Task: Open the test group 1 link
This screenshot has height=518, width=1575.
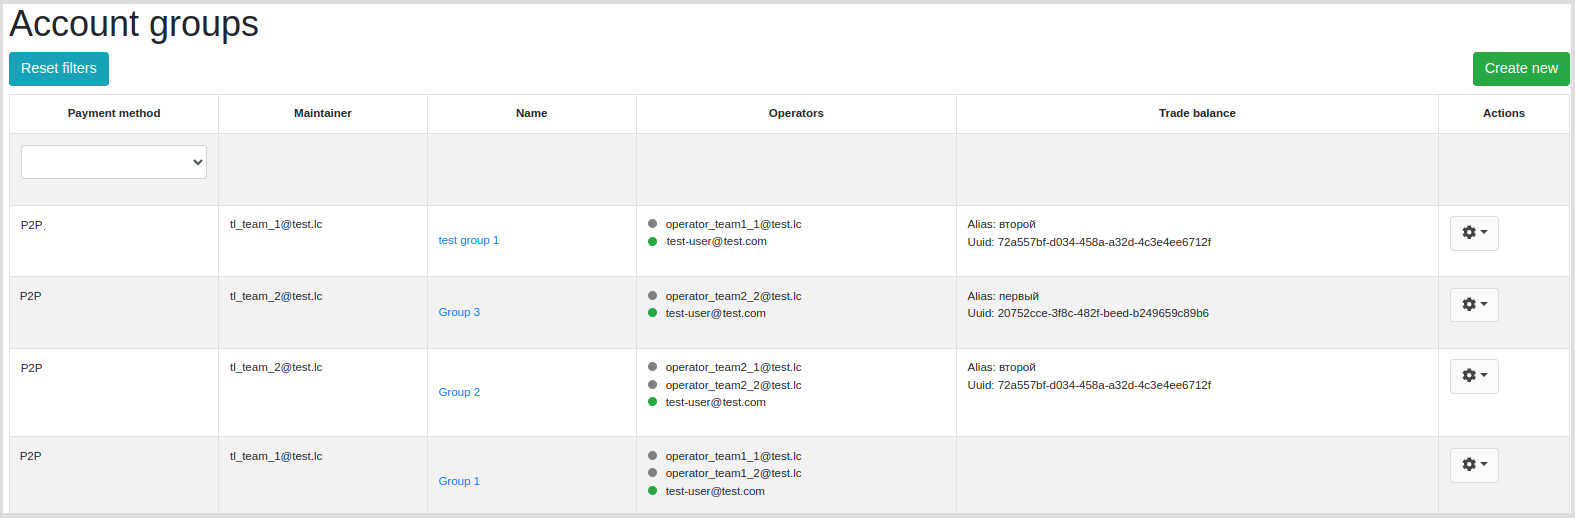Action: [468, 240]
